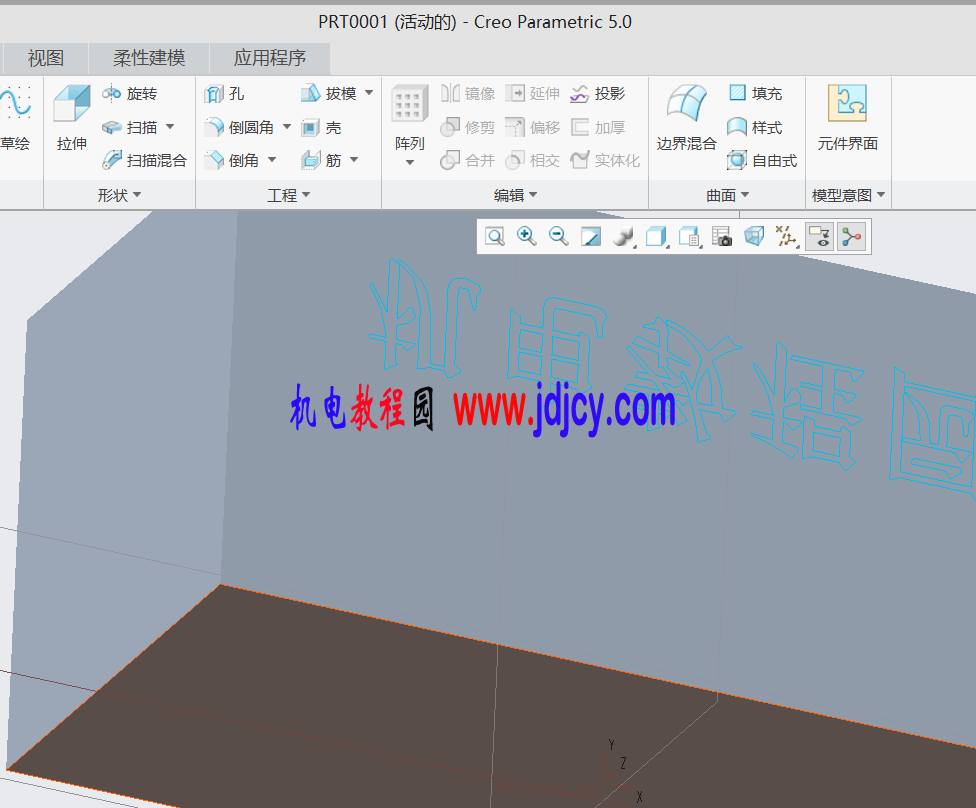Click the 实体化 (Solidify) tool

coord(605,161)
